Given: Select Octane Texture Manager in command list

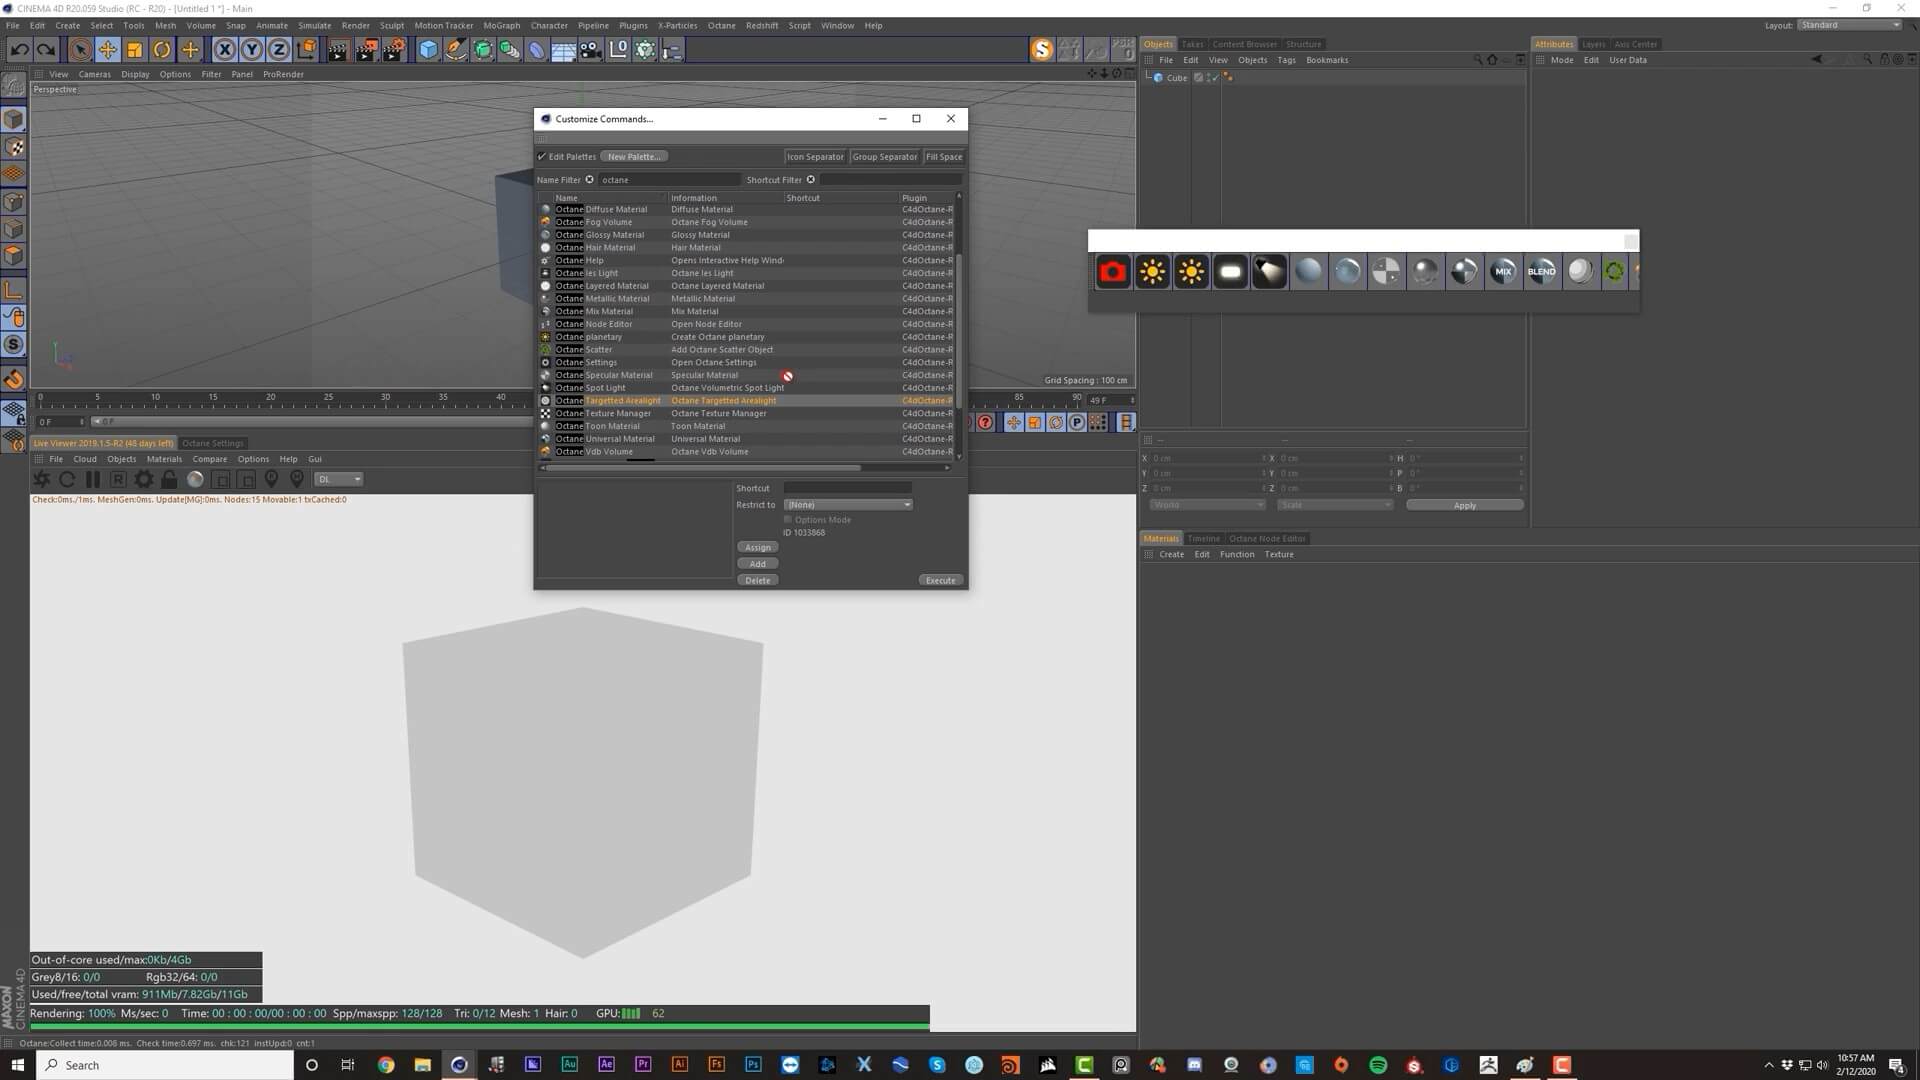Looking at the screenshot, I should click(618, 414).
